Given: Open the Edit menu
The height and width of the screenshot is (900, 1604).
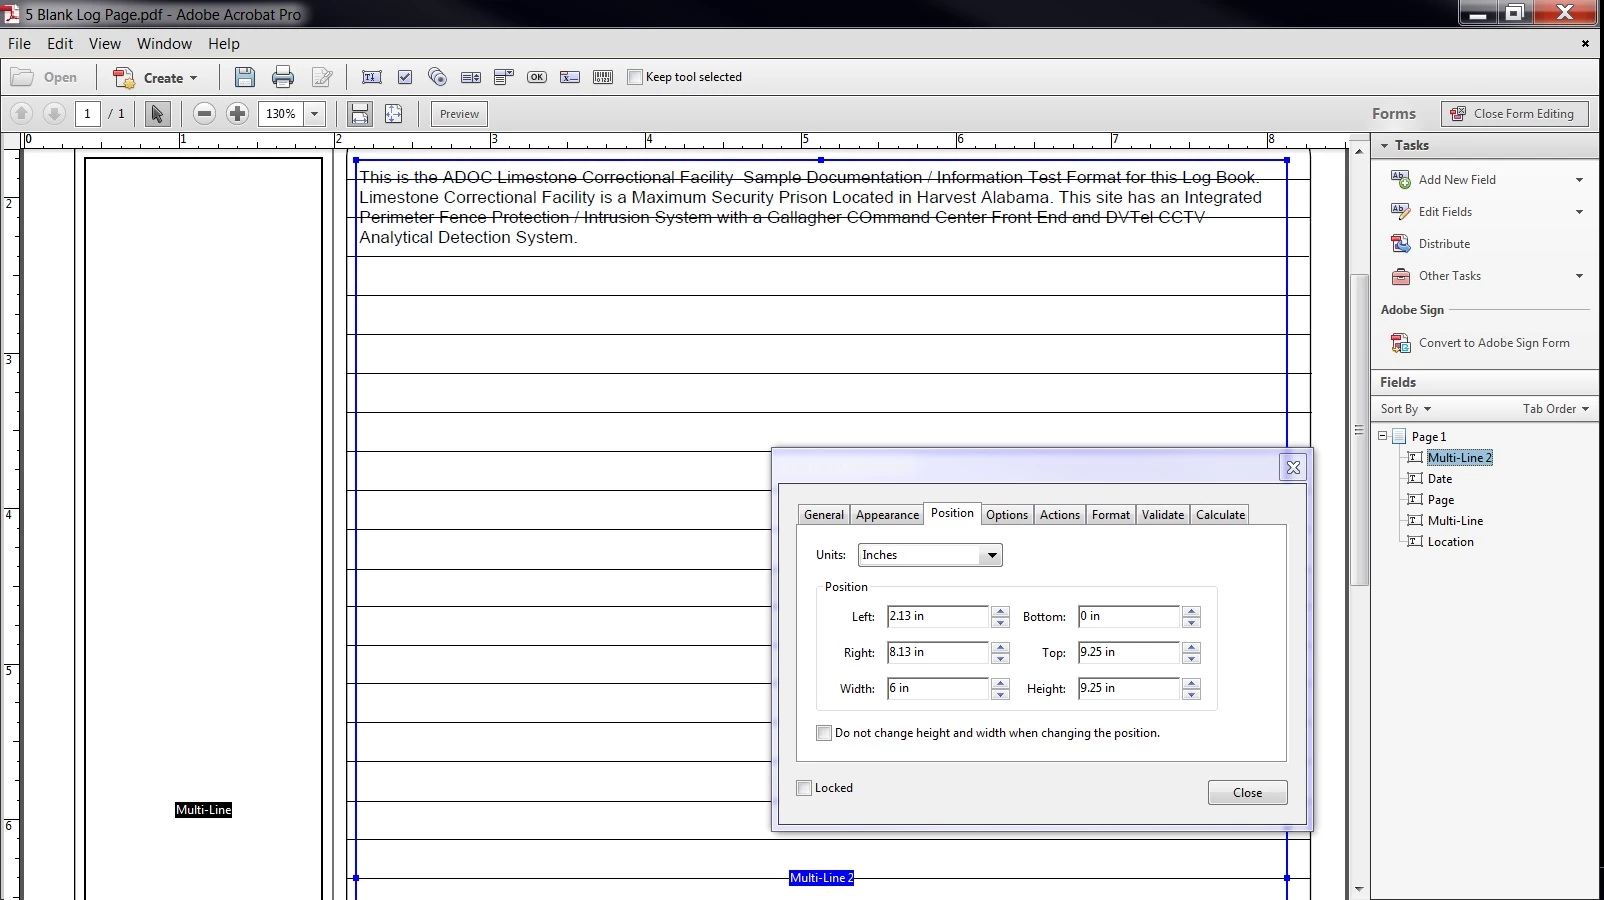Looking at the screenshot, I should pyautogui.click(x=60, y=44).
